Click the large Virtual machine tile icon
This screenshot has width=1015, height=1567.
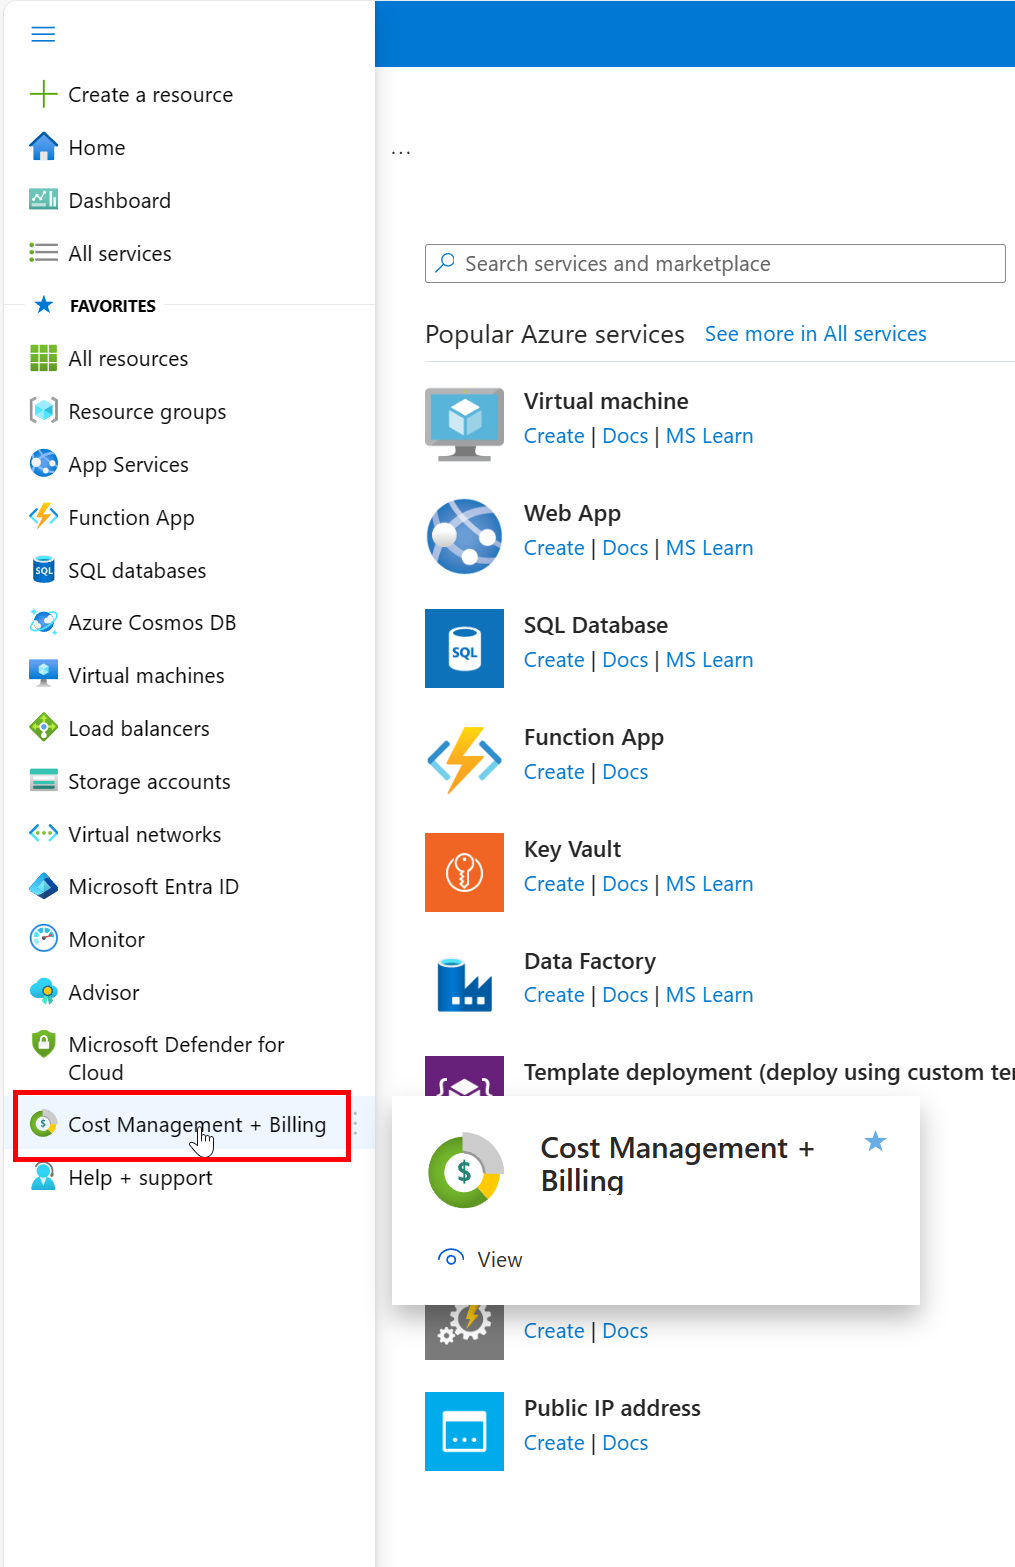coord(464,424)
